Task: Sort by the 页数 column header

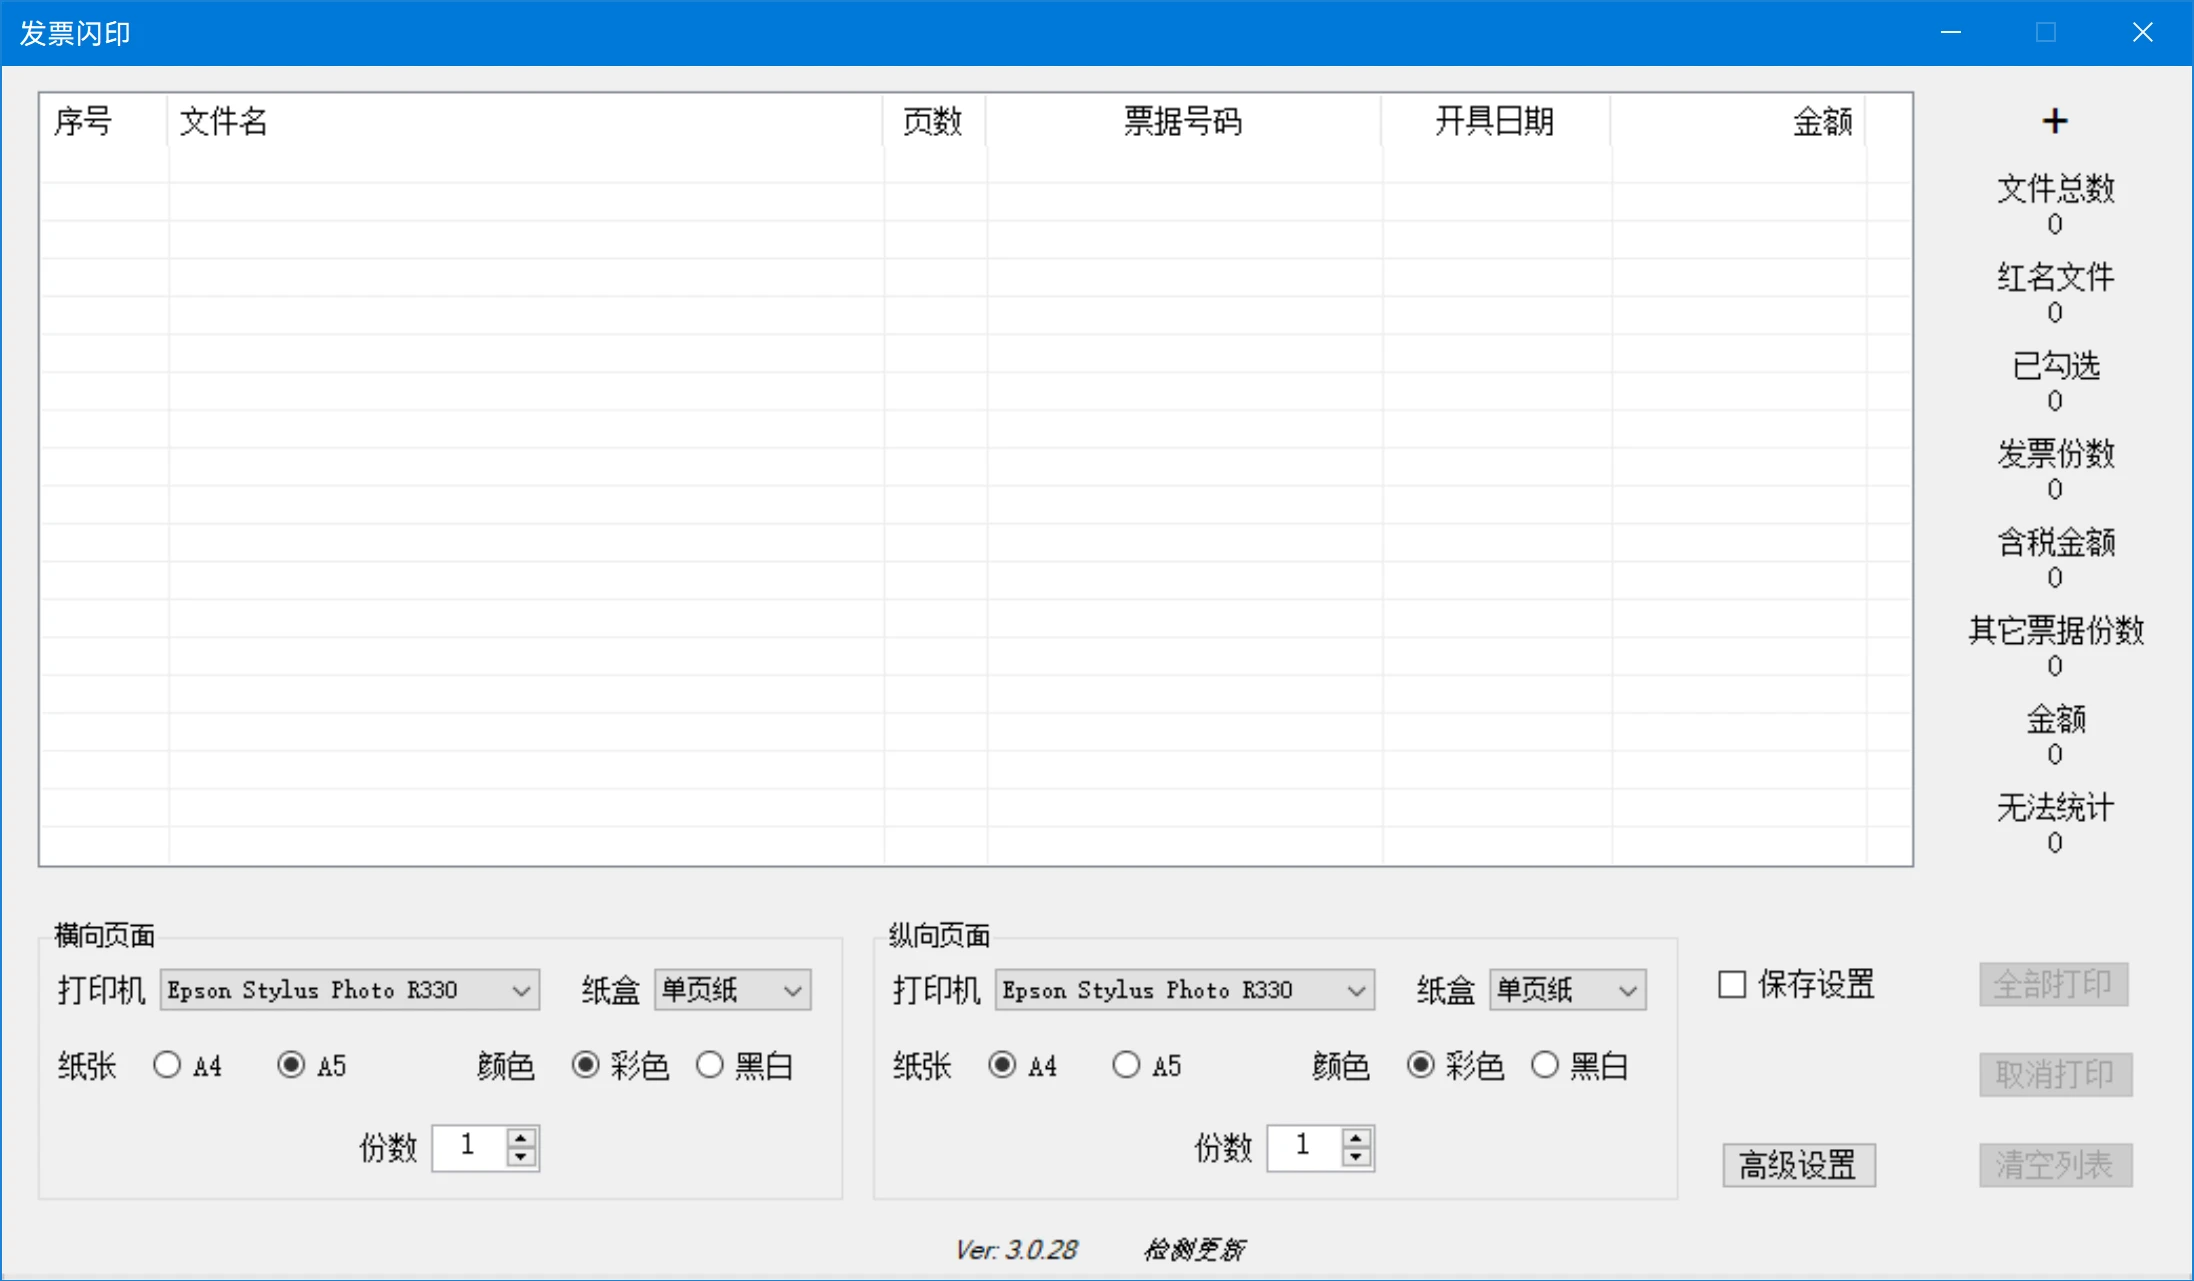Action: pyautogui.click(x=934, y=121)
